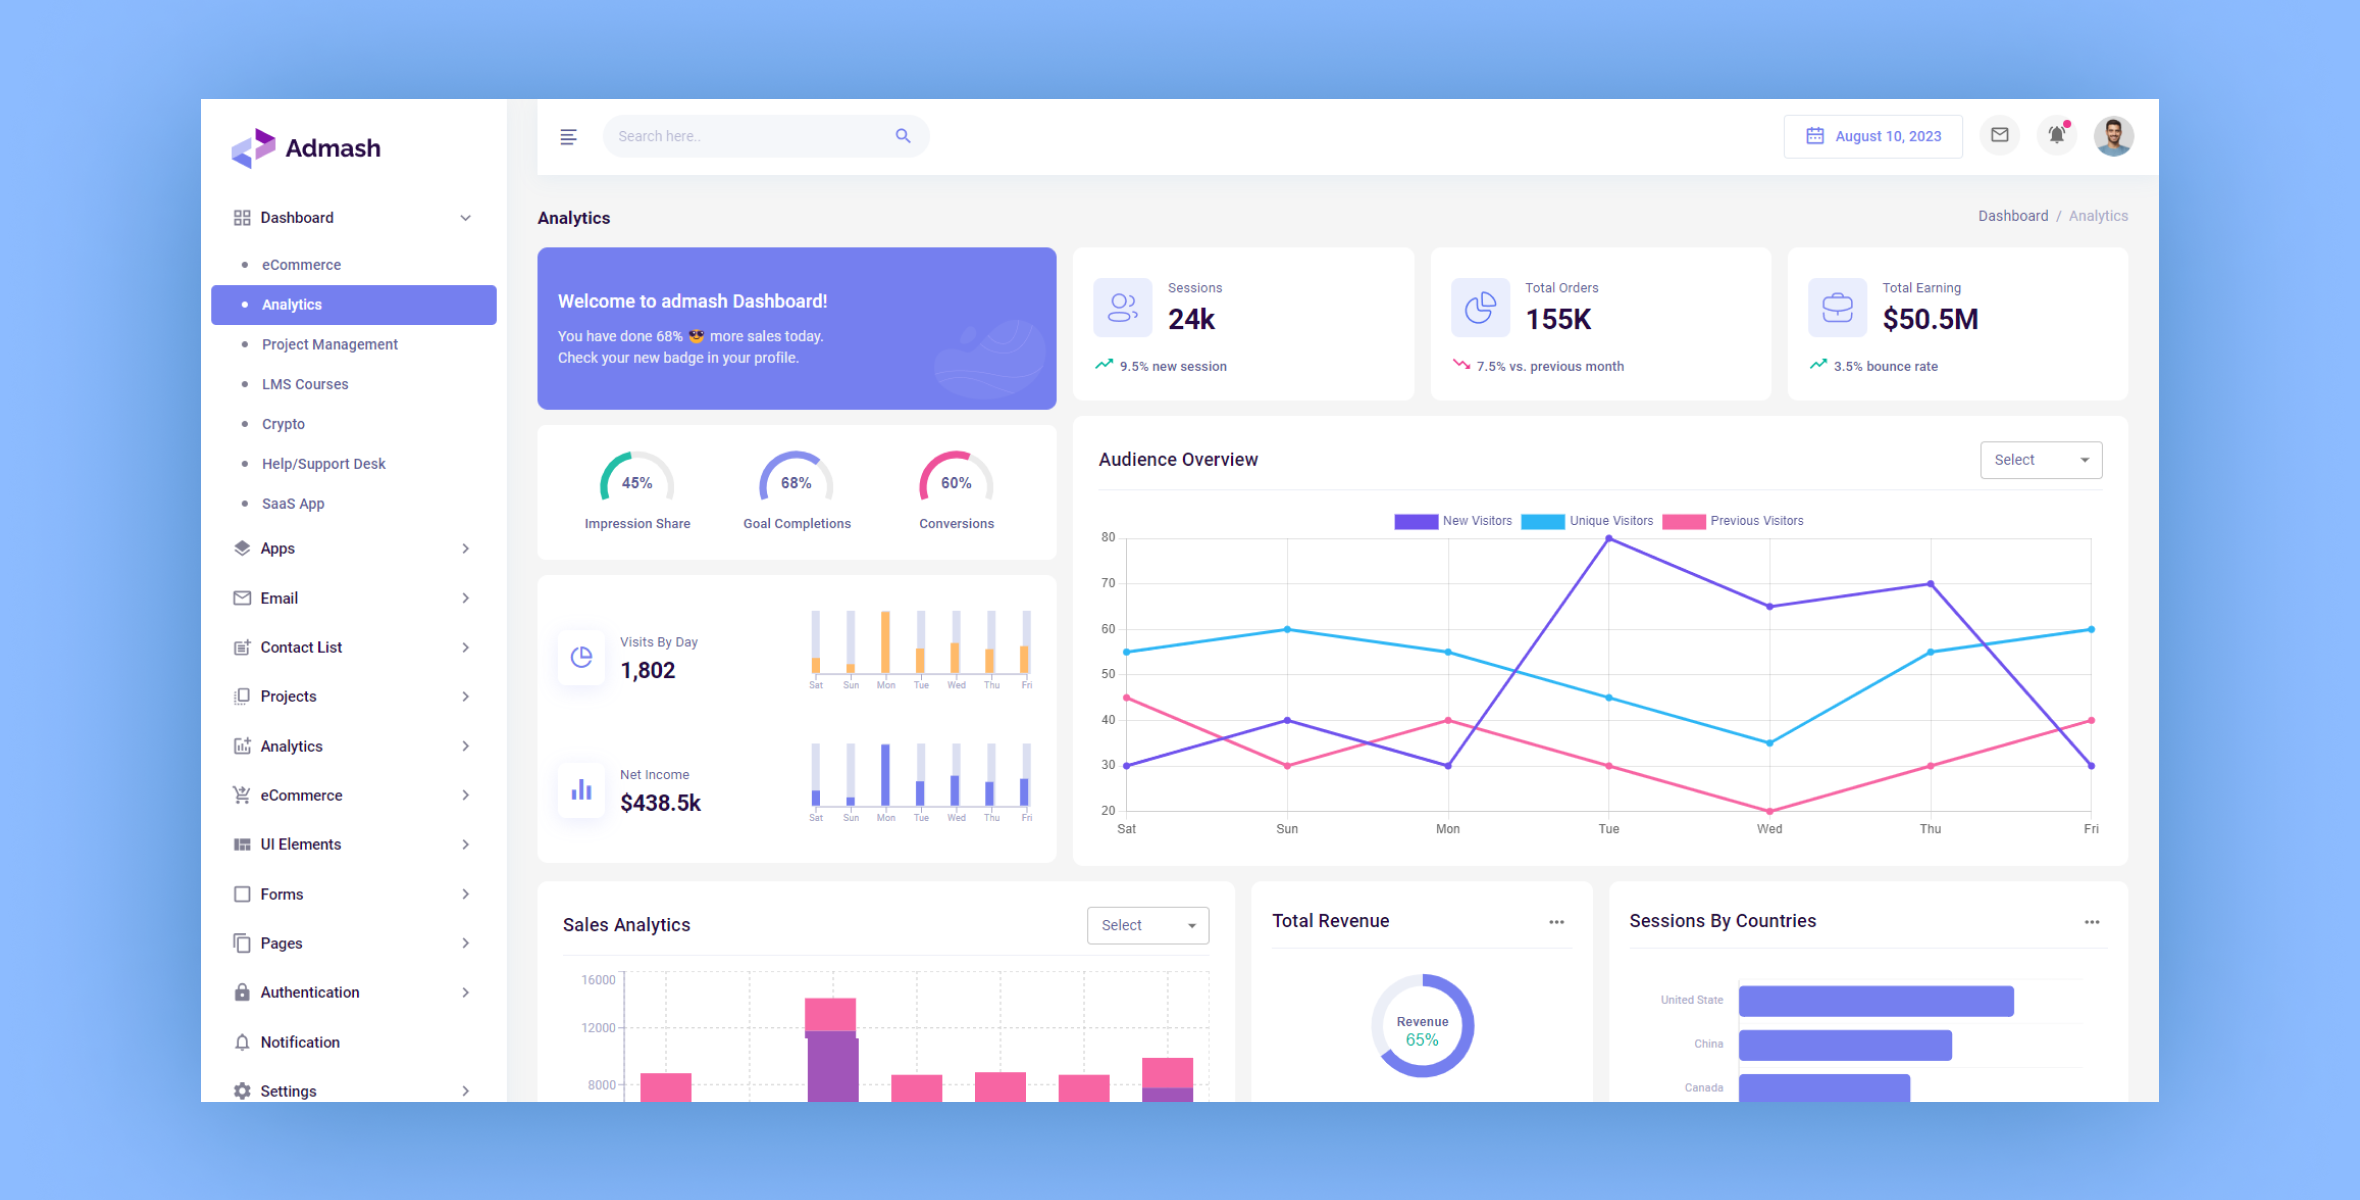The height and width of the screenshot is (1200, 2360).
Task: Click the Email sidebar icon
Action: click(243, 597)
